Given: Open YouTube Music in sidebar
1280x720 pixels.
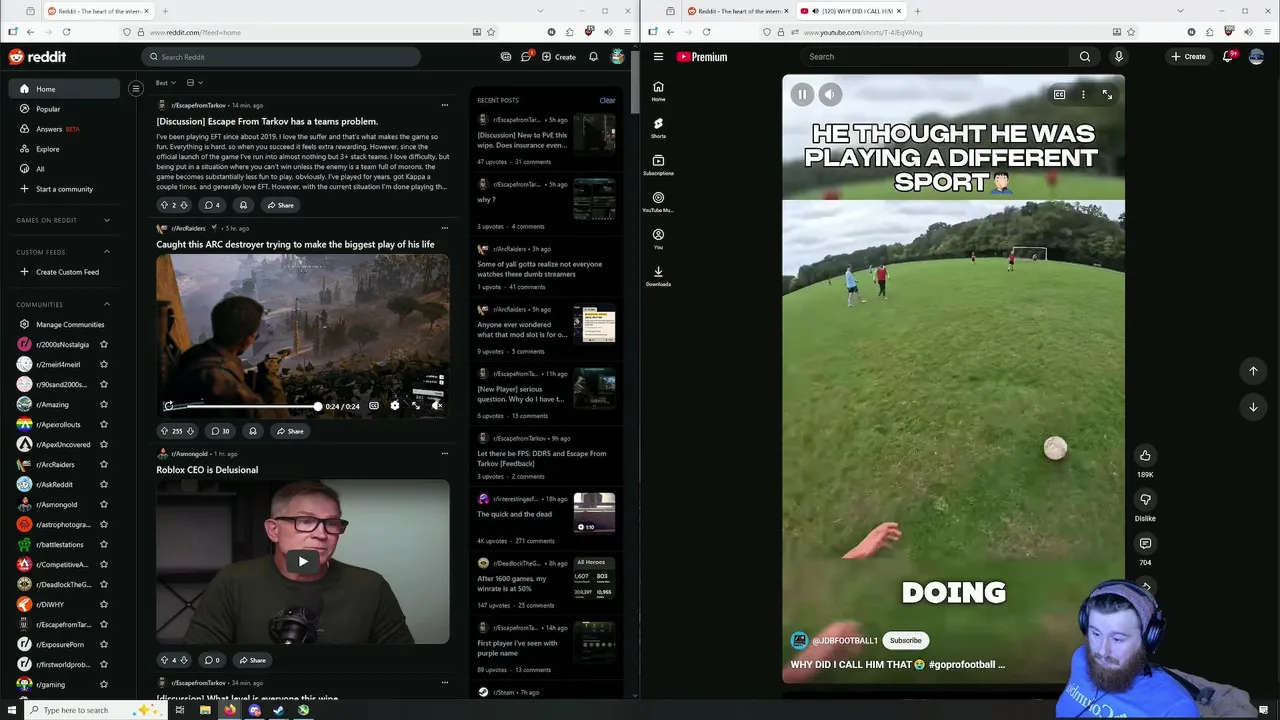Looking at the screenshot, I should click(x=658, y=202).
